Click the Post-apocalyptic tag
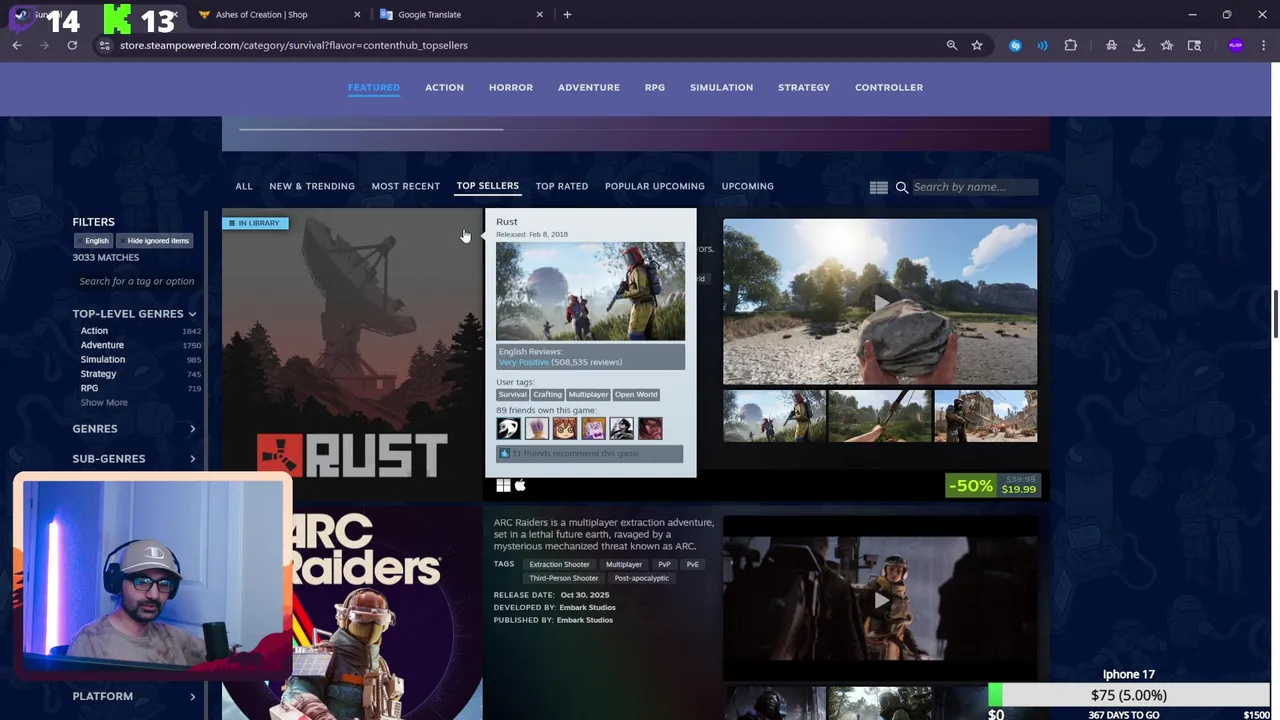 (642, 578)
